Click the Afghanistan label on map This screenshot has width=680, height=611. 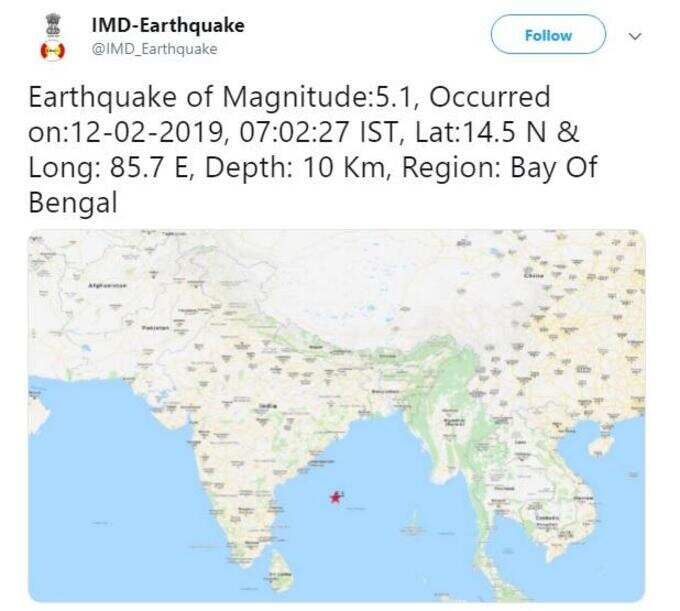[108, 285]
